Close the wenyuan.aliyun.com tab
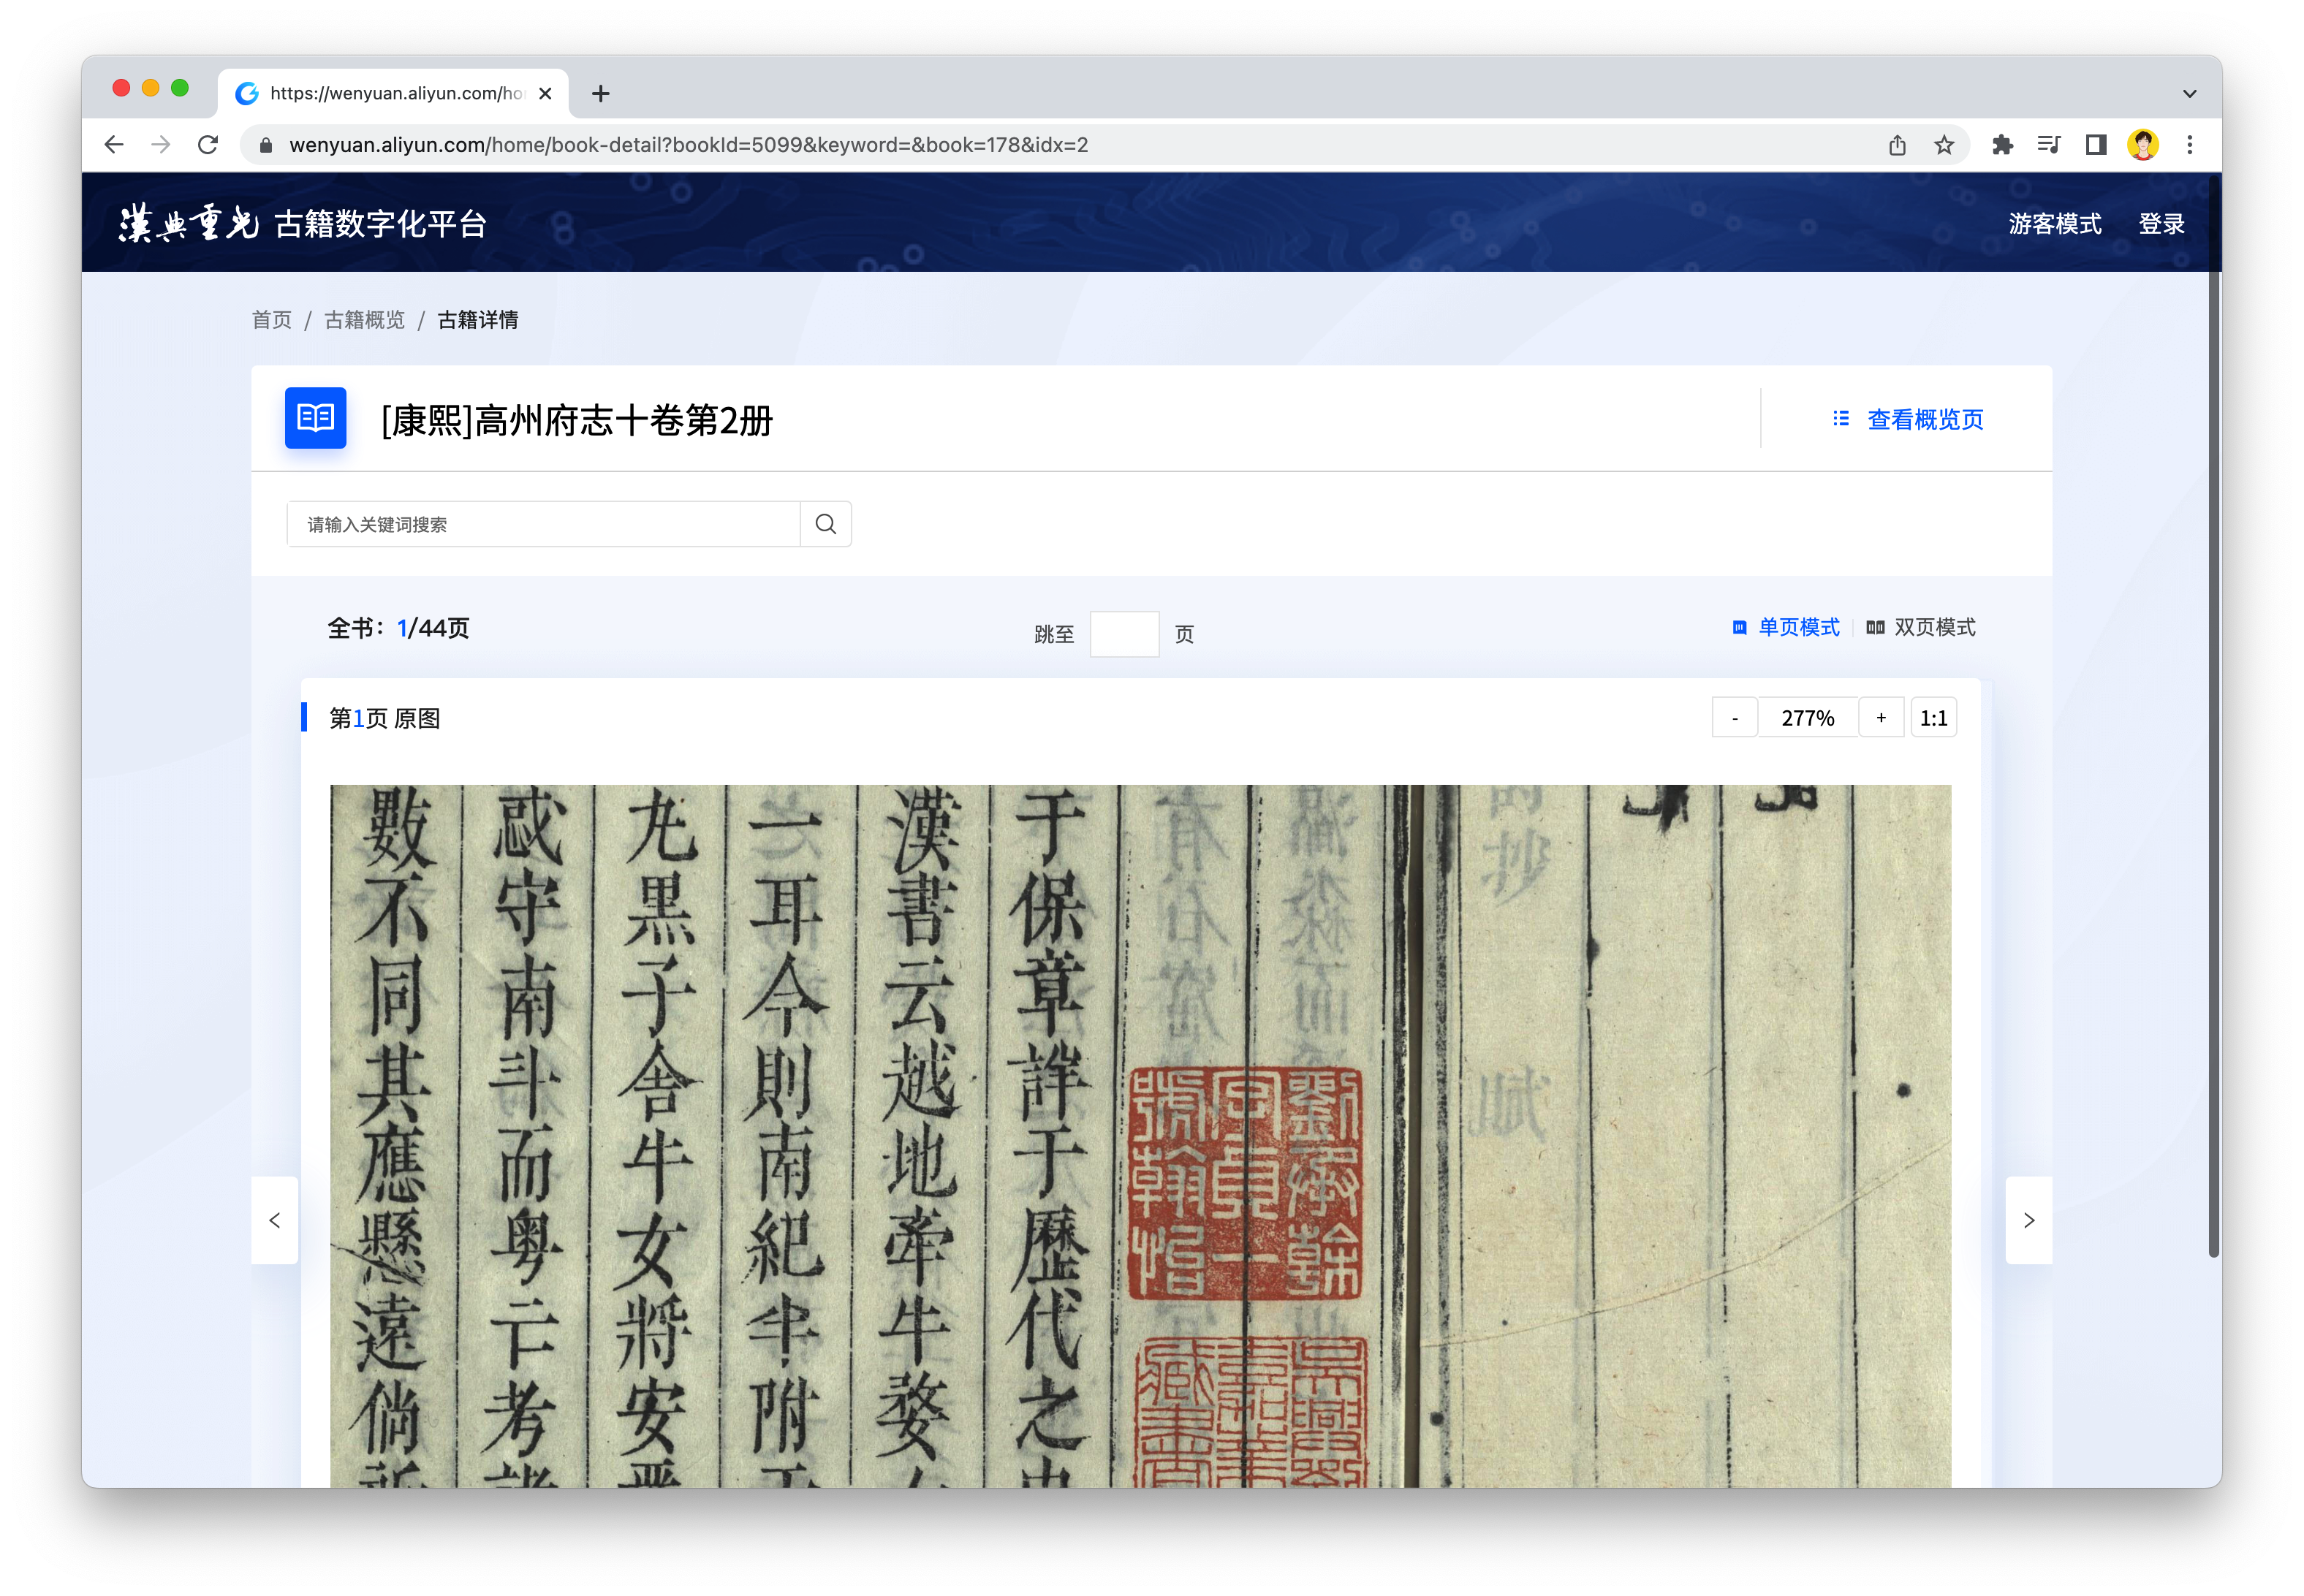 [x=545, y=93]
